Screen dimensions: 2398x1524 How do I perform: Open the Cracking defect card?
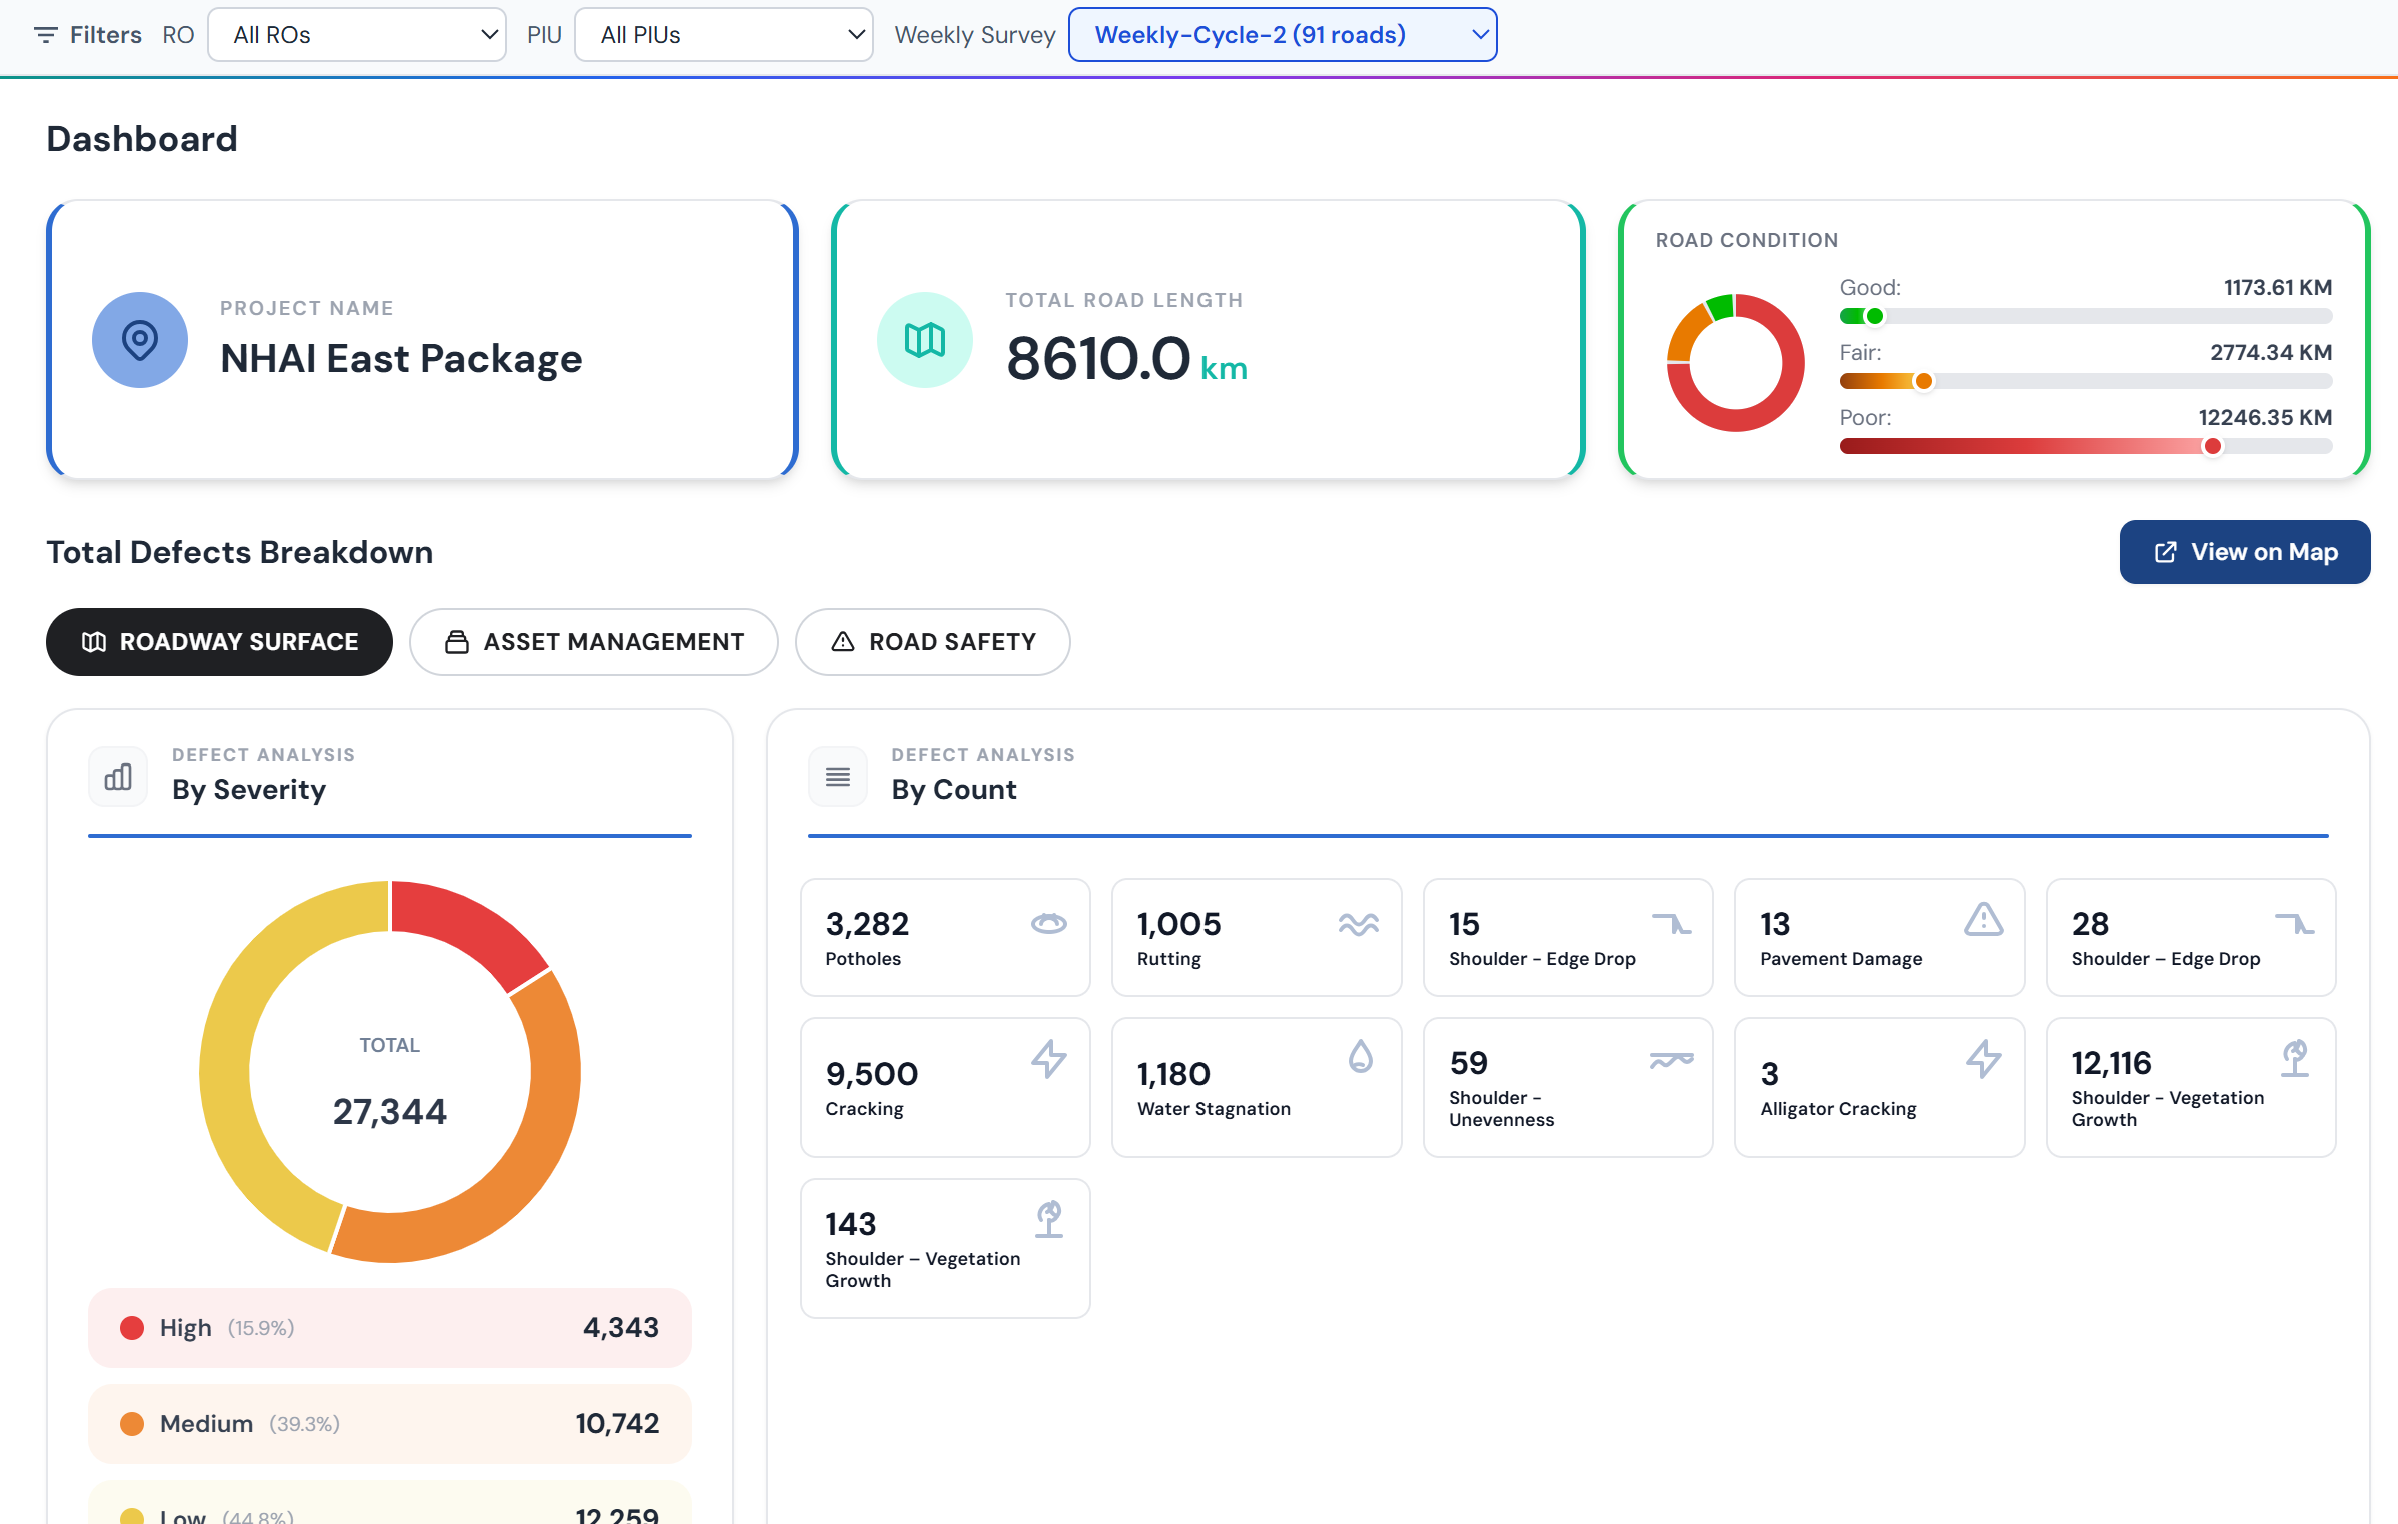tap(945, 1088)
